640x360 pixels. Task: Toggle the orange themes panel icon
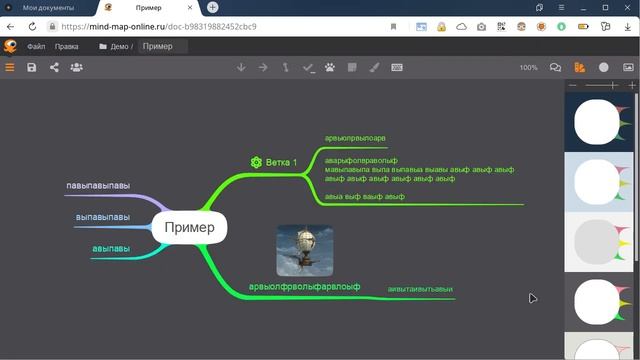point(580,67)
